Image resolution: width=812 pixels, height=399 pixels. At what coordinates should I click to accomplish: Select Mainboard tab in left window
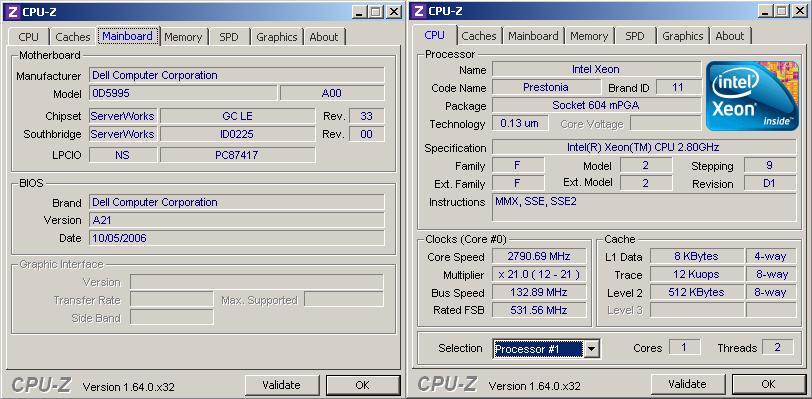tap(127, 36)
